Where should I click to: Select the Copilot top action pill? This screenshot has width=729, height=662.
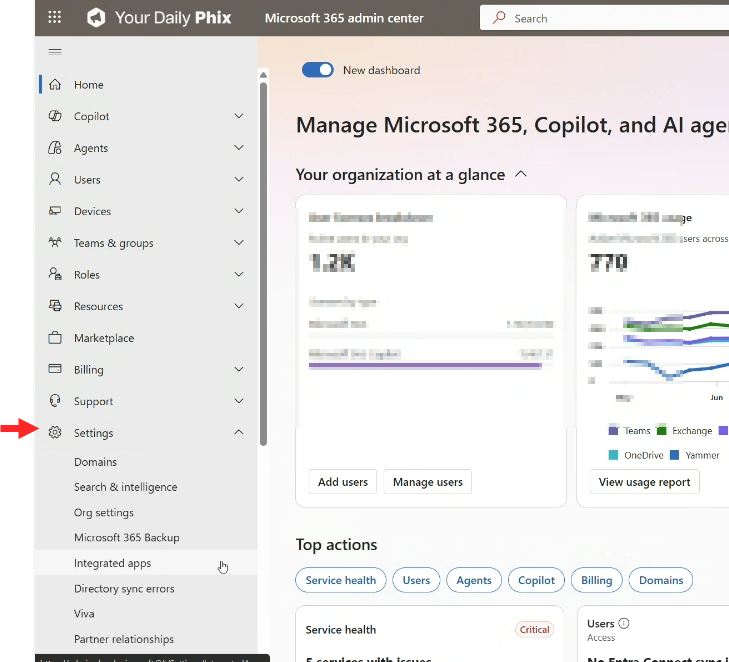coord(537,580)
